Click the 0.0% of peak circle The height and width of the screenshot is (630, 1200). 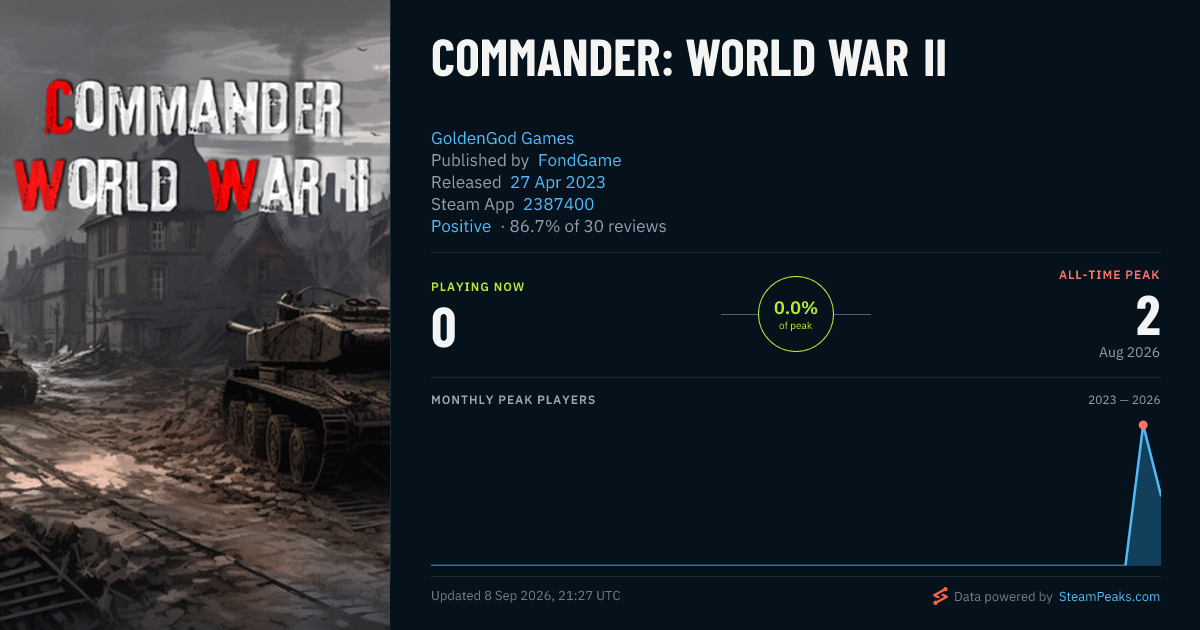(796, 314)
